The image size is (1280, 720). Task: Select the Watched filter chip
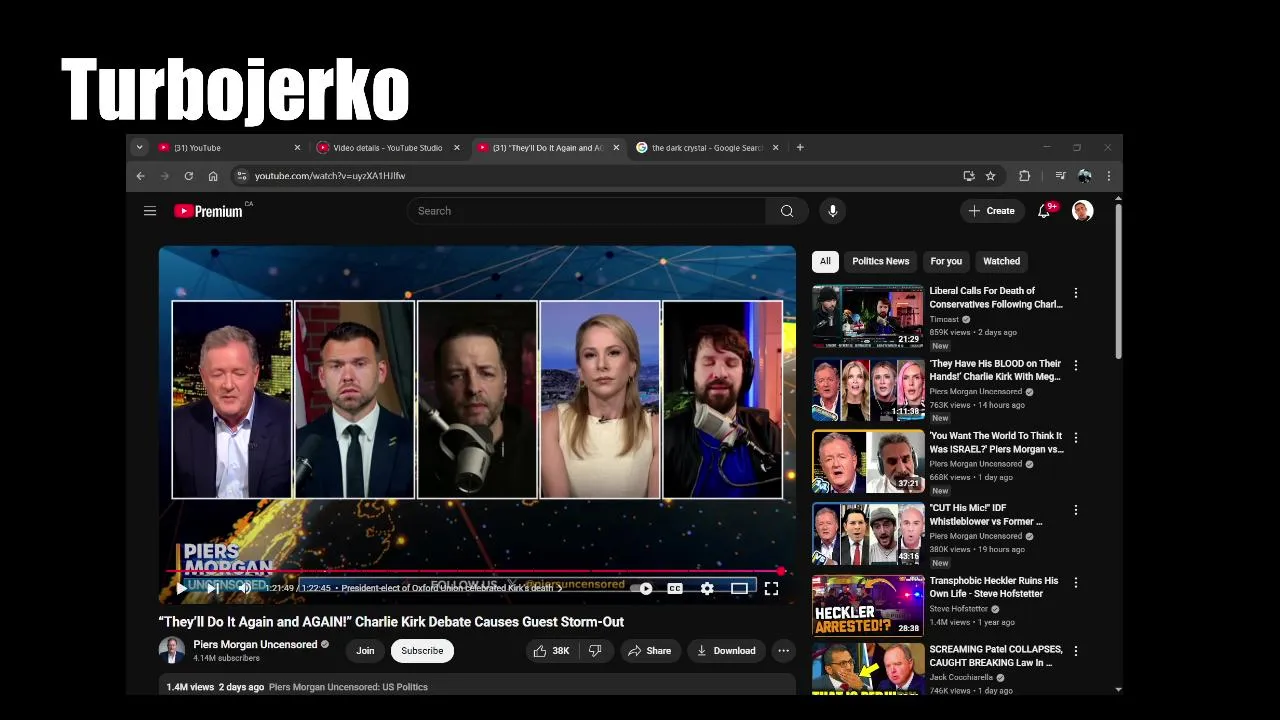[x=1001, y=261]
